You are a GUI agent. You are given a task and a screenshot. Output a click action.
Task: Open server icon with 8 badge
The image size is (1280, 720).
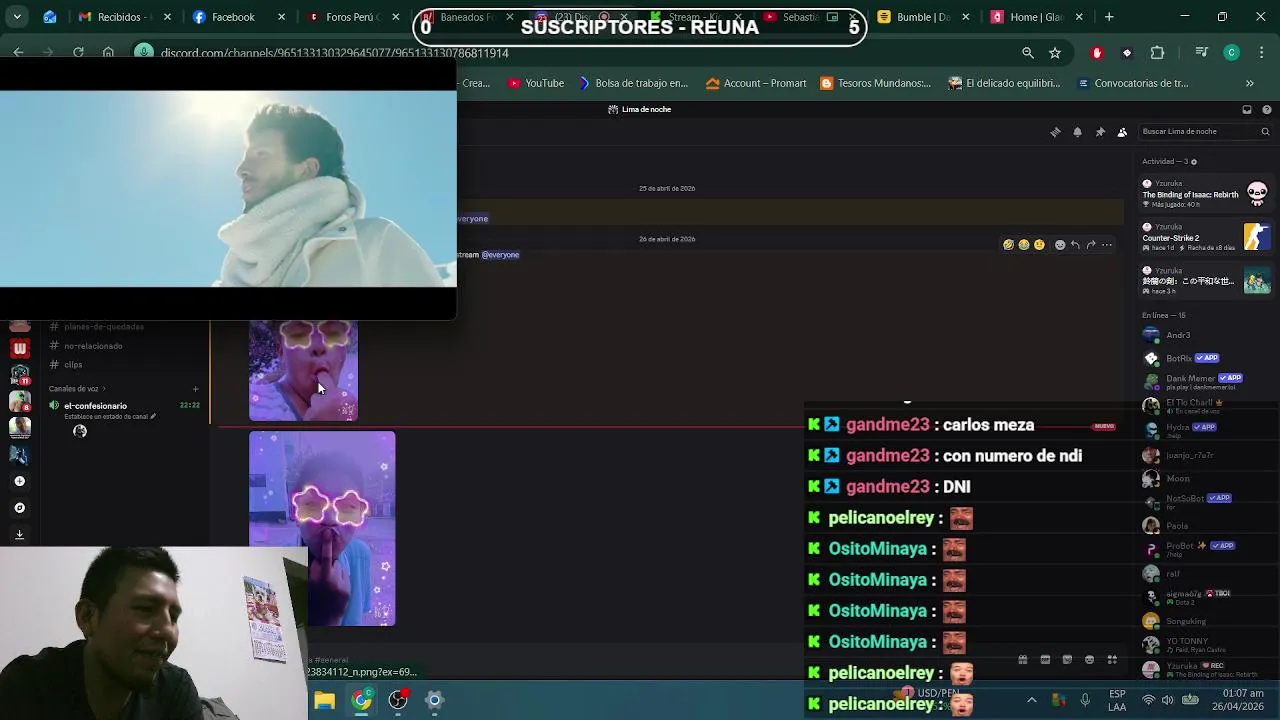click(x=20, y=402)
